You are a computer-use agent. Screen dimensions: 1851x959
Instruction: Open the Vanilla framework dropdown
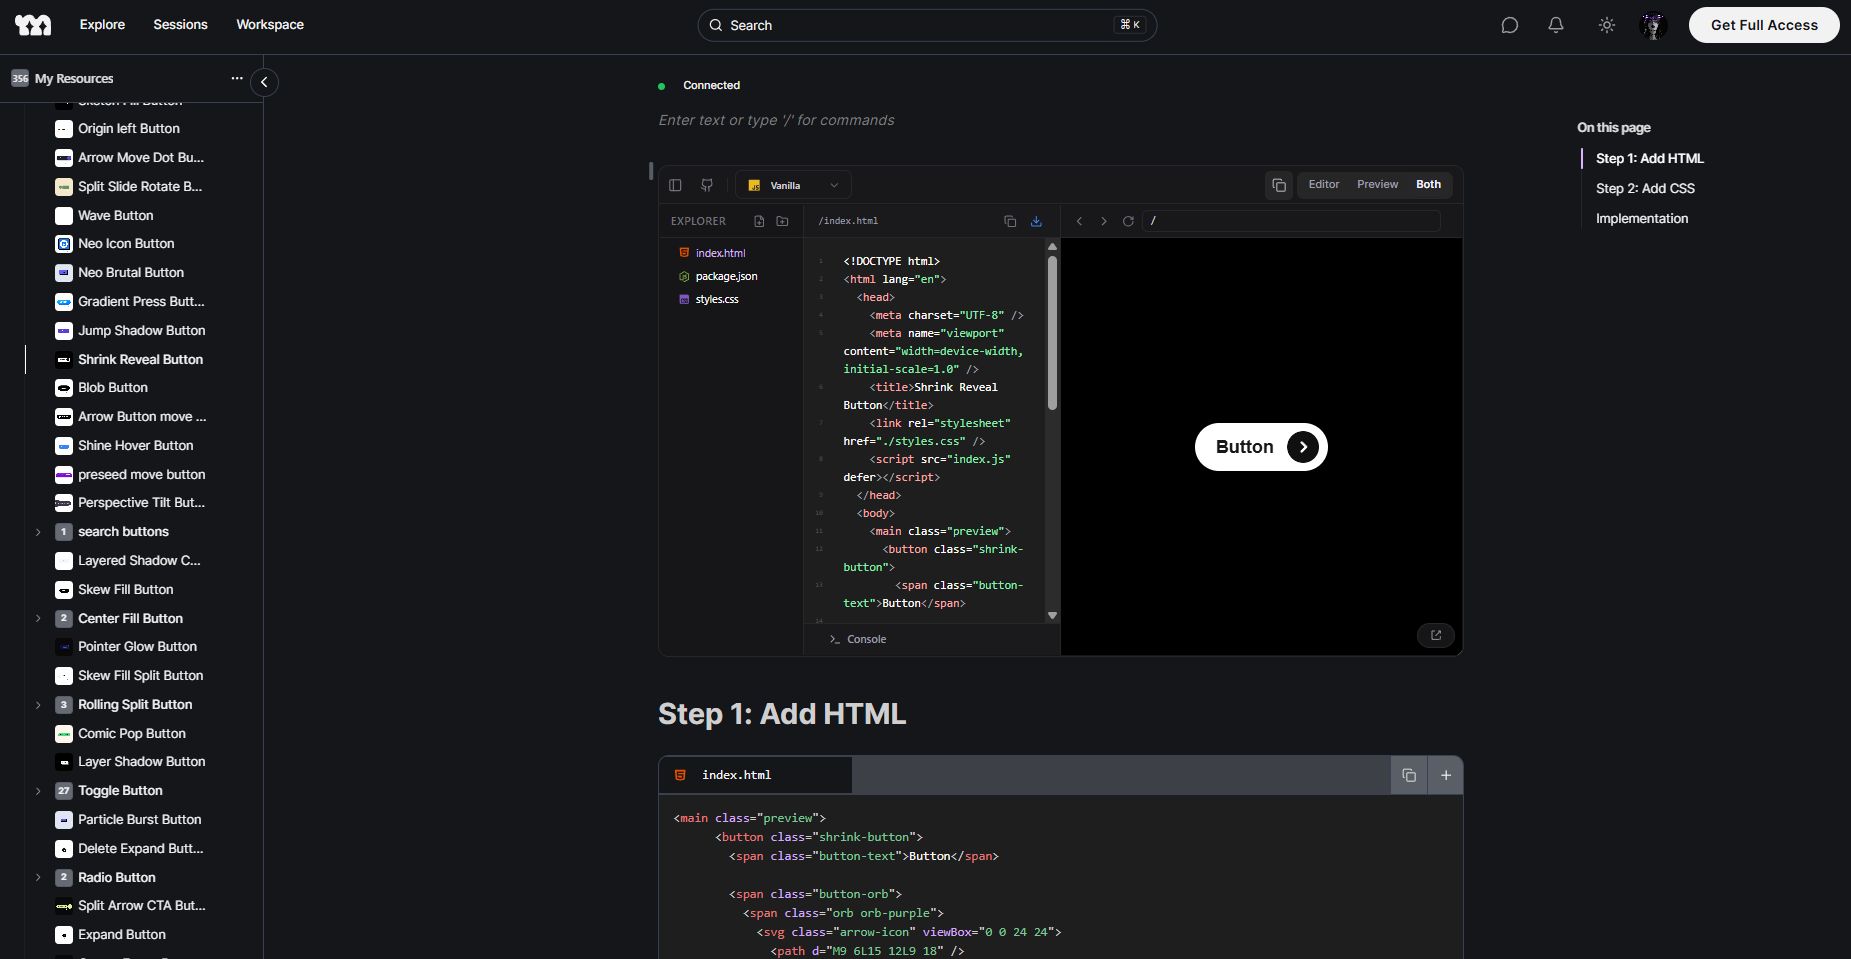click(793, 185)
